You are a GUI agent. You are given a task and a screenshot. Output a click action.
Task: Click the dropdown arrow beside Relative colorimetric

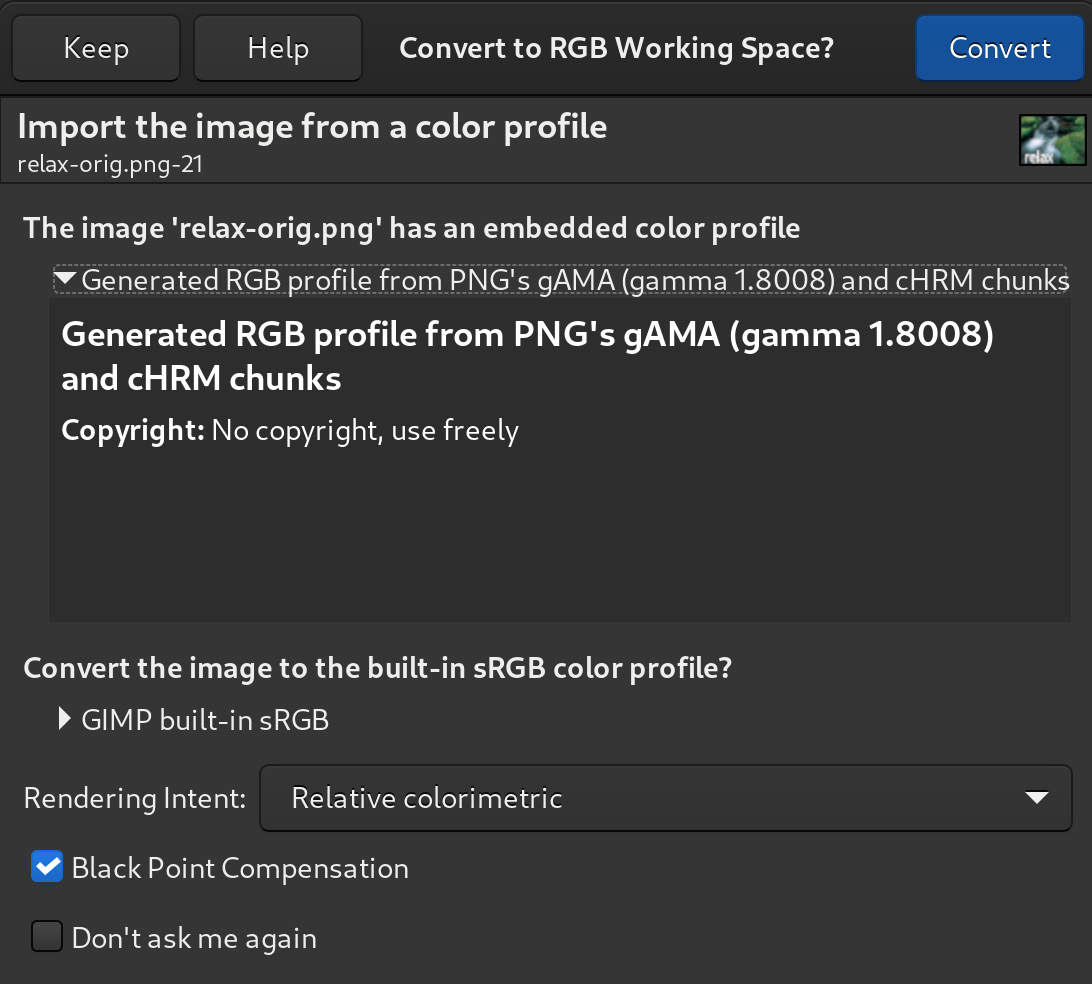point(1035,797)
